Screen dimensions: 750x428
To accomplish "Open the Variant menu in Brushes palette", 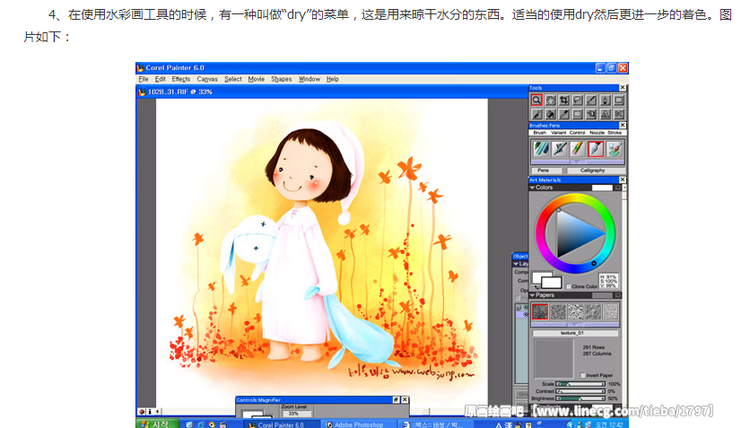I will (x=558, y=132).
